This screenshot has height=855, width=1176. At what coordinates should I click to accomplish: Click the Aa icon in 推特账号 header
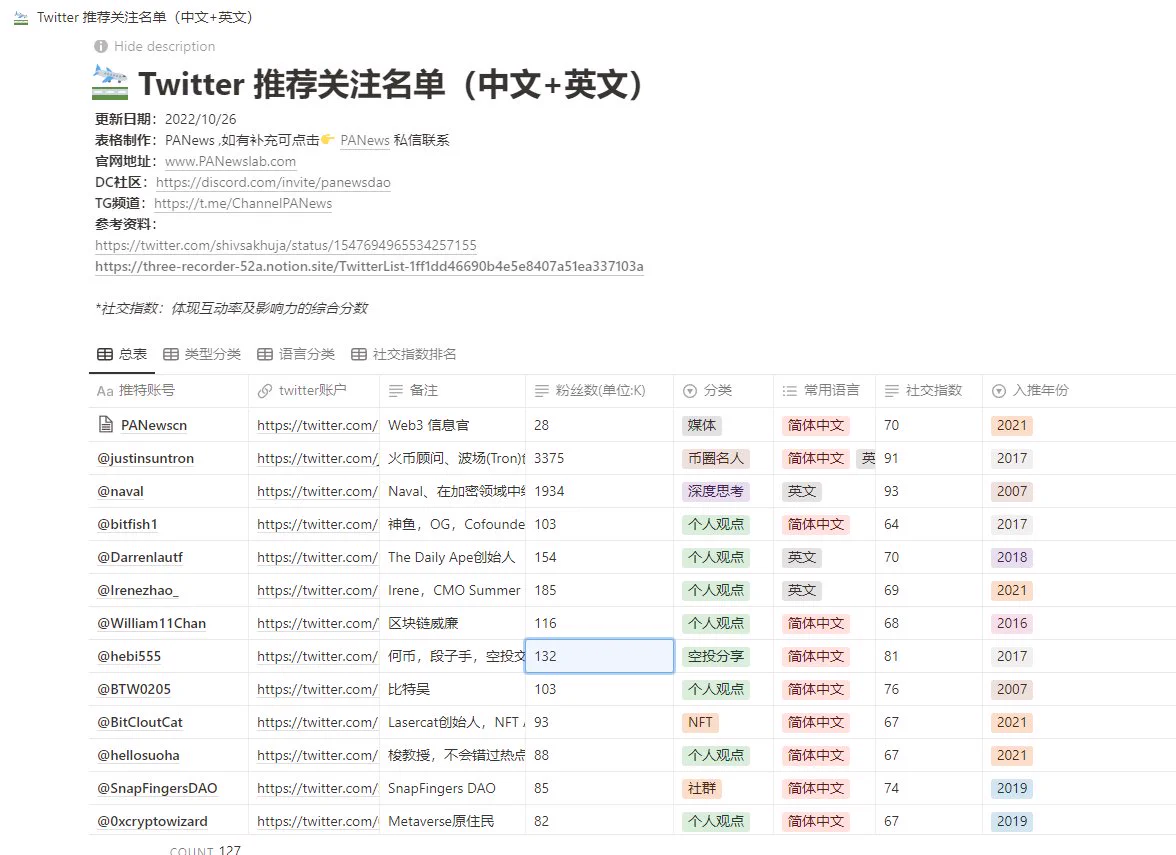tap(105, 391)
